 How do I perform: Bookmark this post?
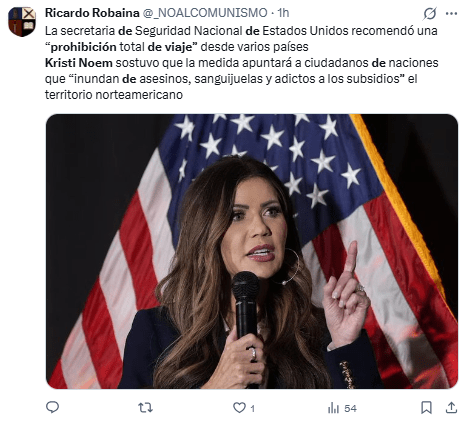(426, 407)
